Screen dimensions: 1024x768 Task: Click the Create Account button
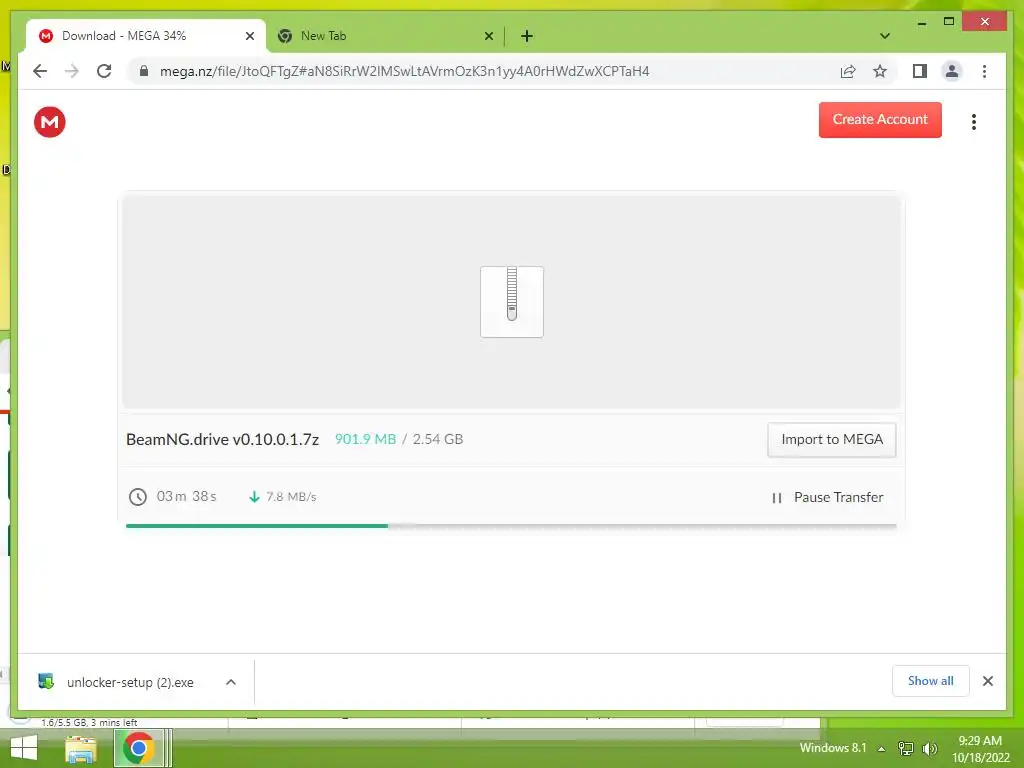pos(880,120)
